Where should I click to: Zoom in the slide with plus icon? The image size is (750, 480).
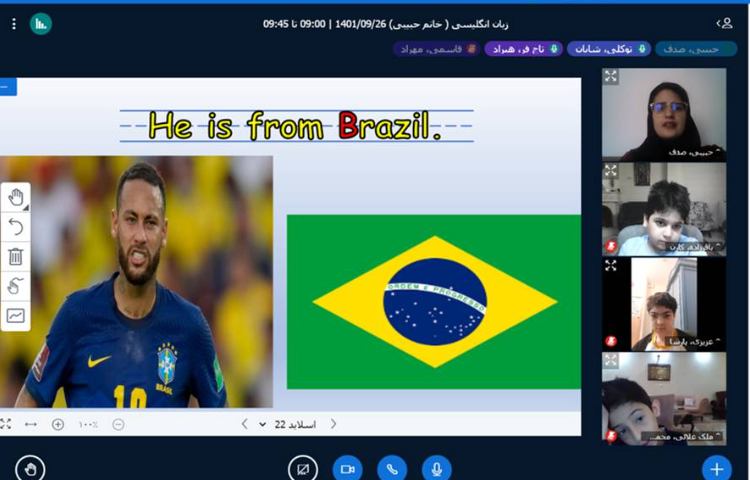coord(58,424)
